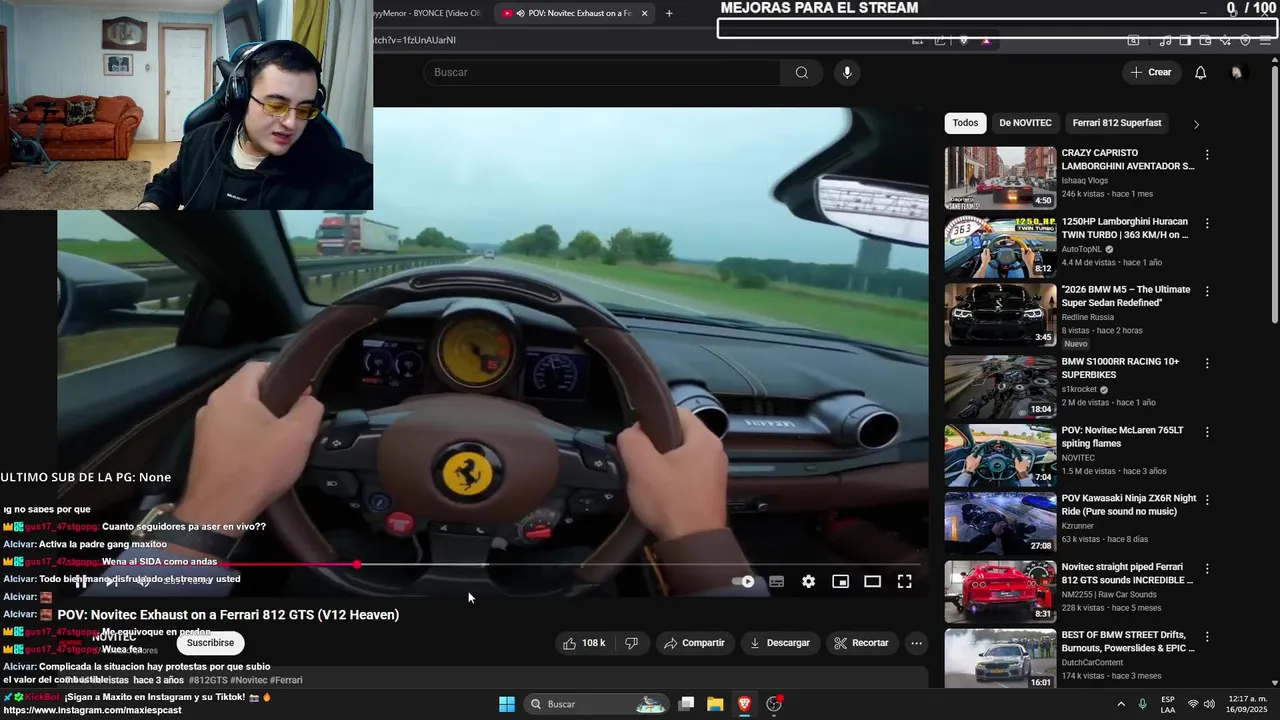This screenshot has width=1280, height=720.
Task: Switch the player to miniplayer mode
Action: 840,581
